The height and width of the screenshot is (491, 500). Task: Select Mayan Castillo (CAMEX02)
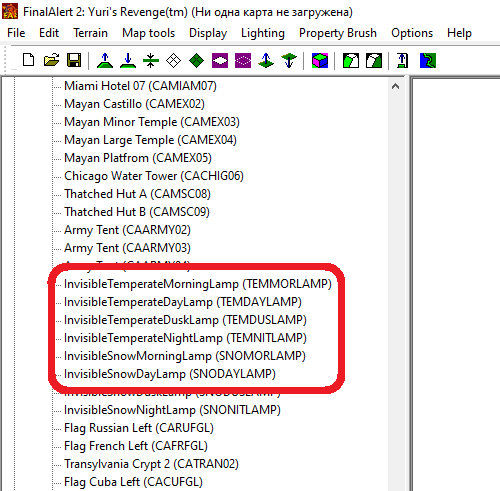[134, 104]
